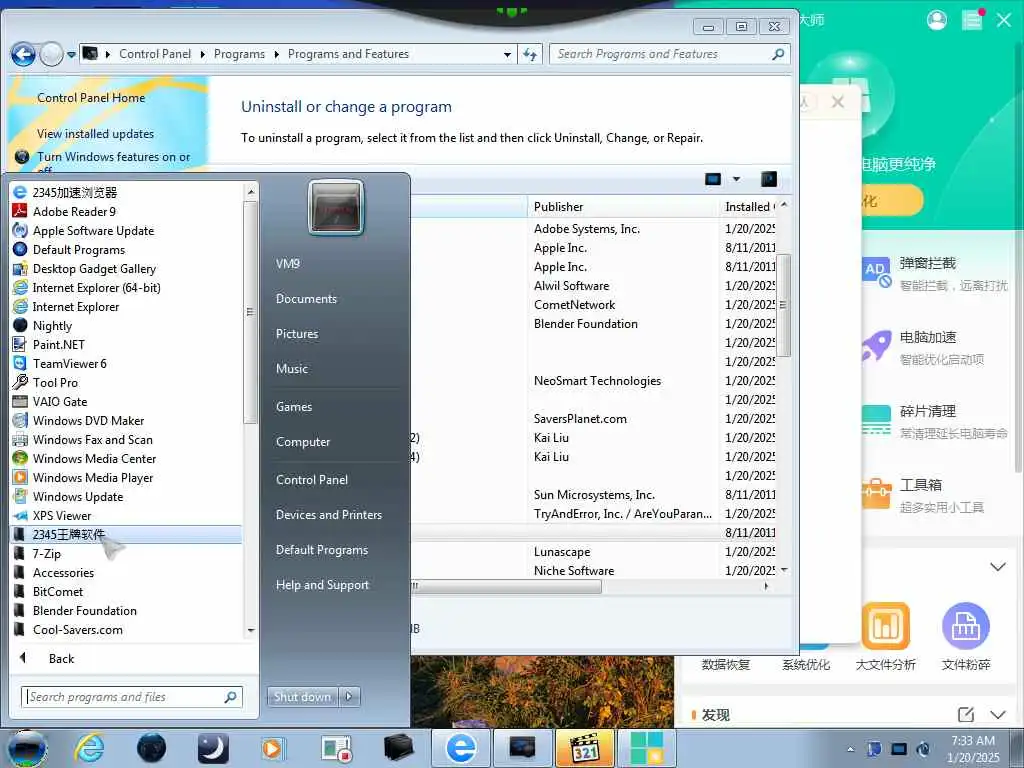Open VM9 user folder in the Start menu
1024x768 pixels.
287,263
